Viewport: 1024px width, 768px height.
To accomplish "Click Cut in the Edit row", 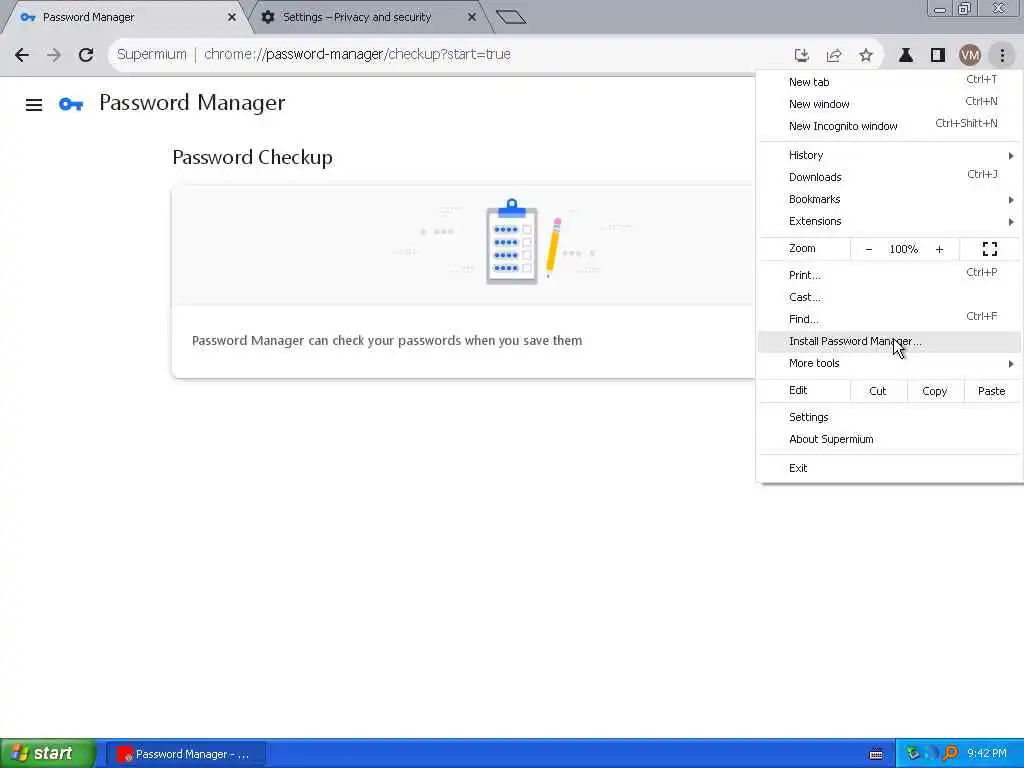I will pyautogui.click(x=878, y=391).
